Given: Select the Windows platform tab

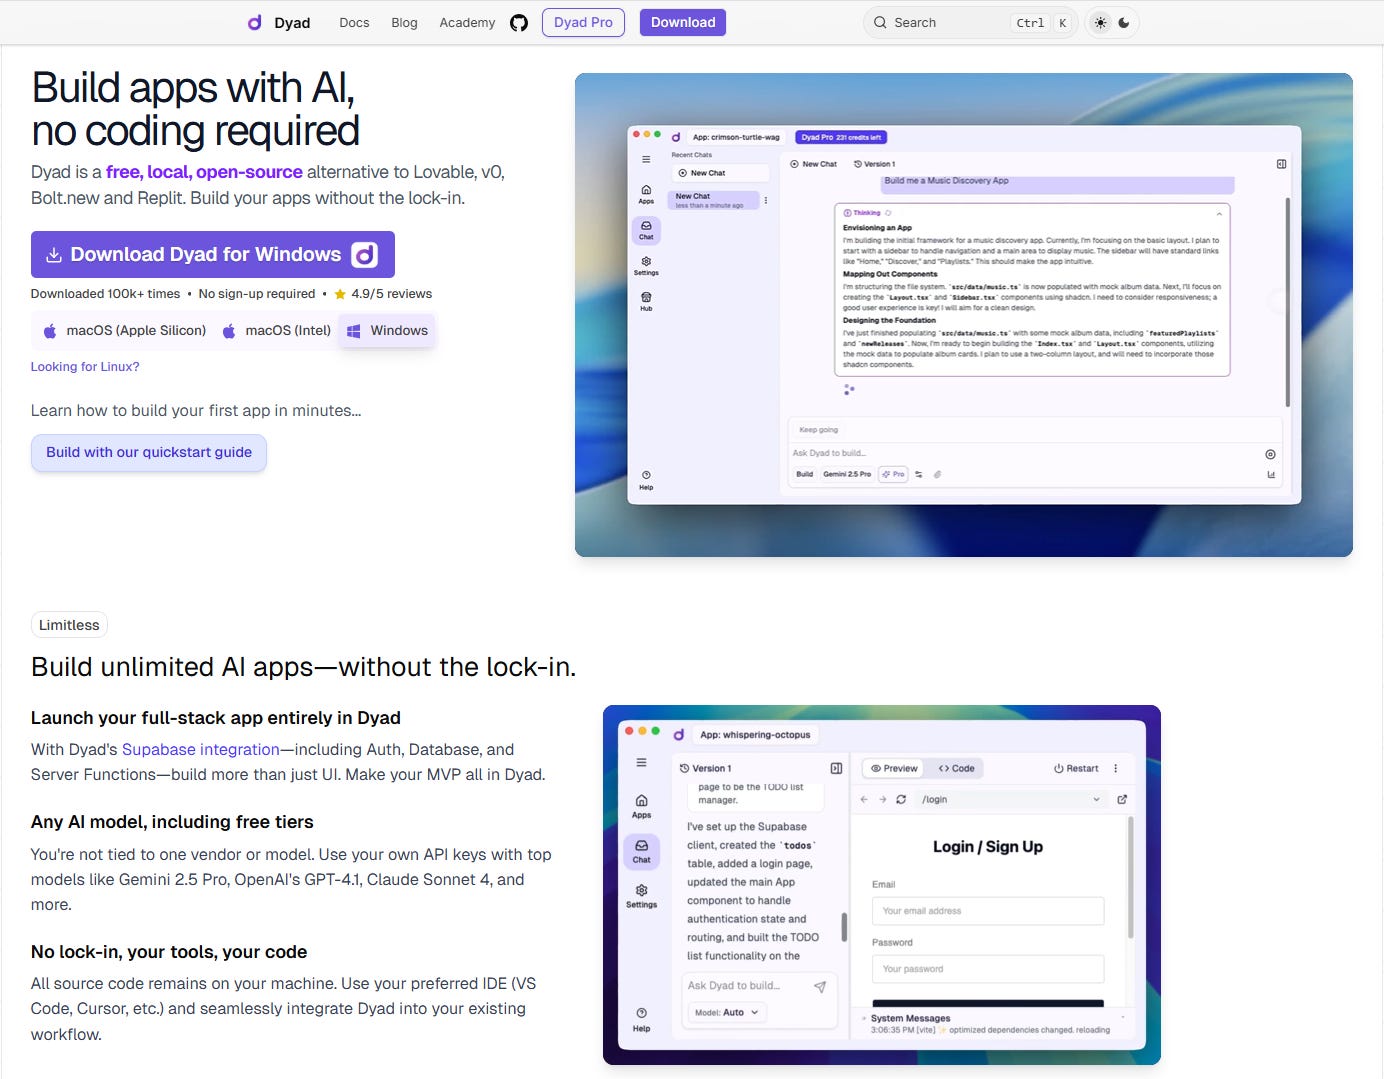Looking at the screenshot, I should [387, 331].
